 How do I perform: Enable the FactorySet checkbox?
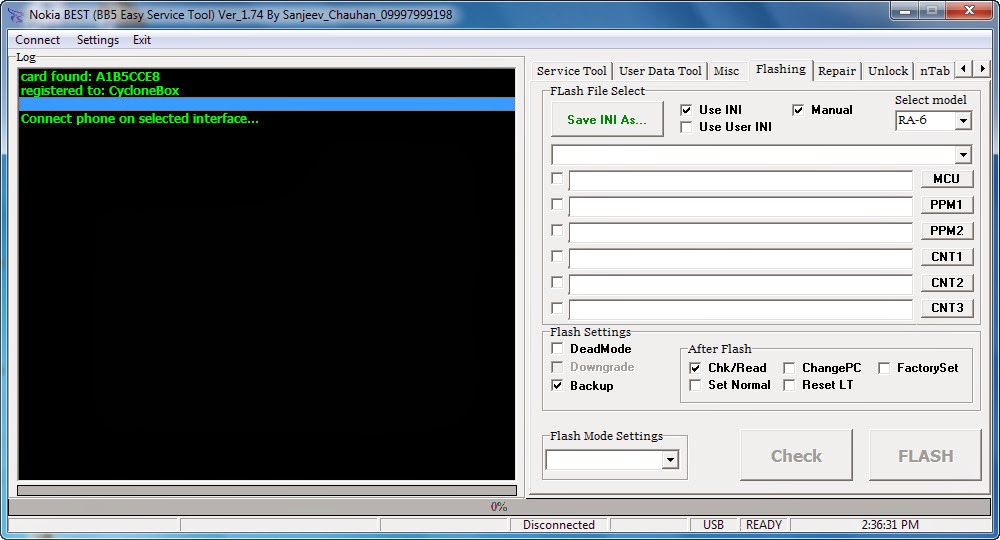884,368
